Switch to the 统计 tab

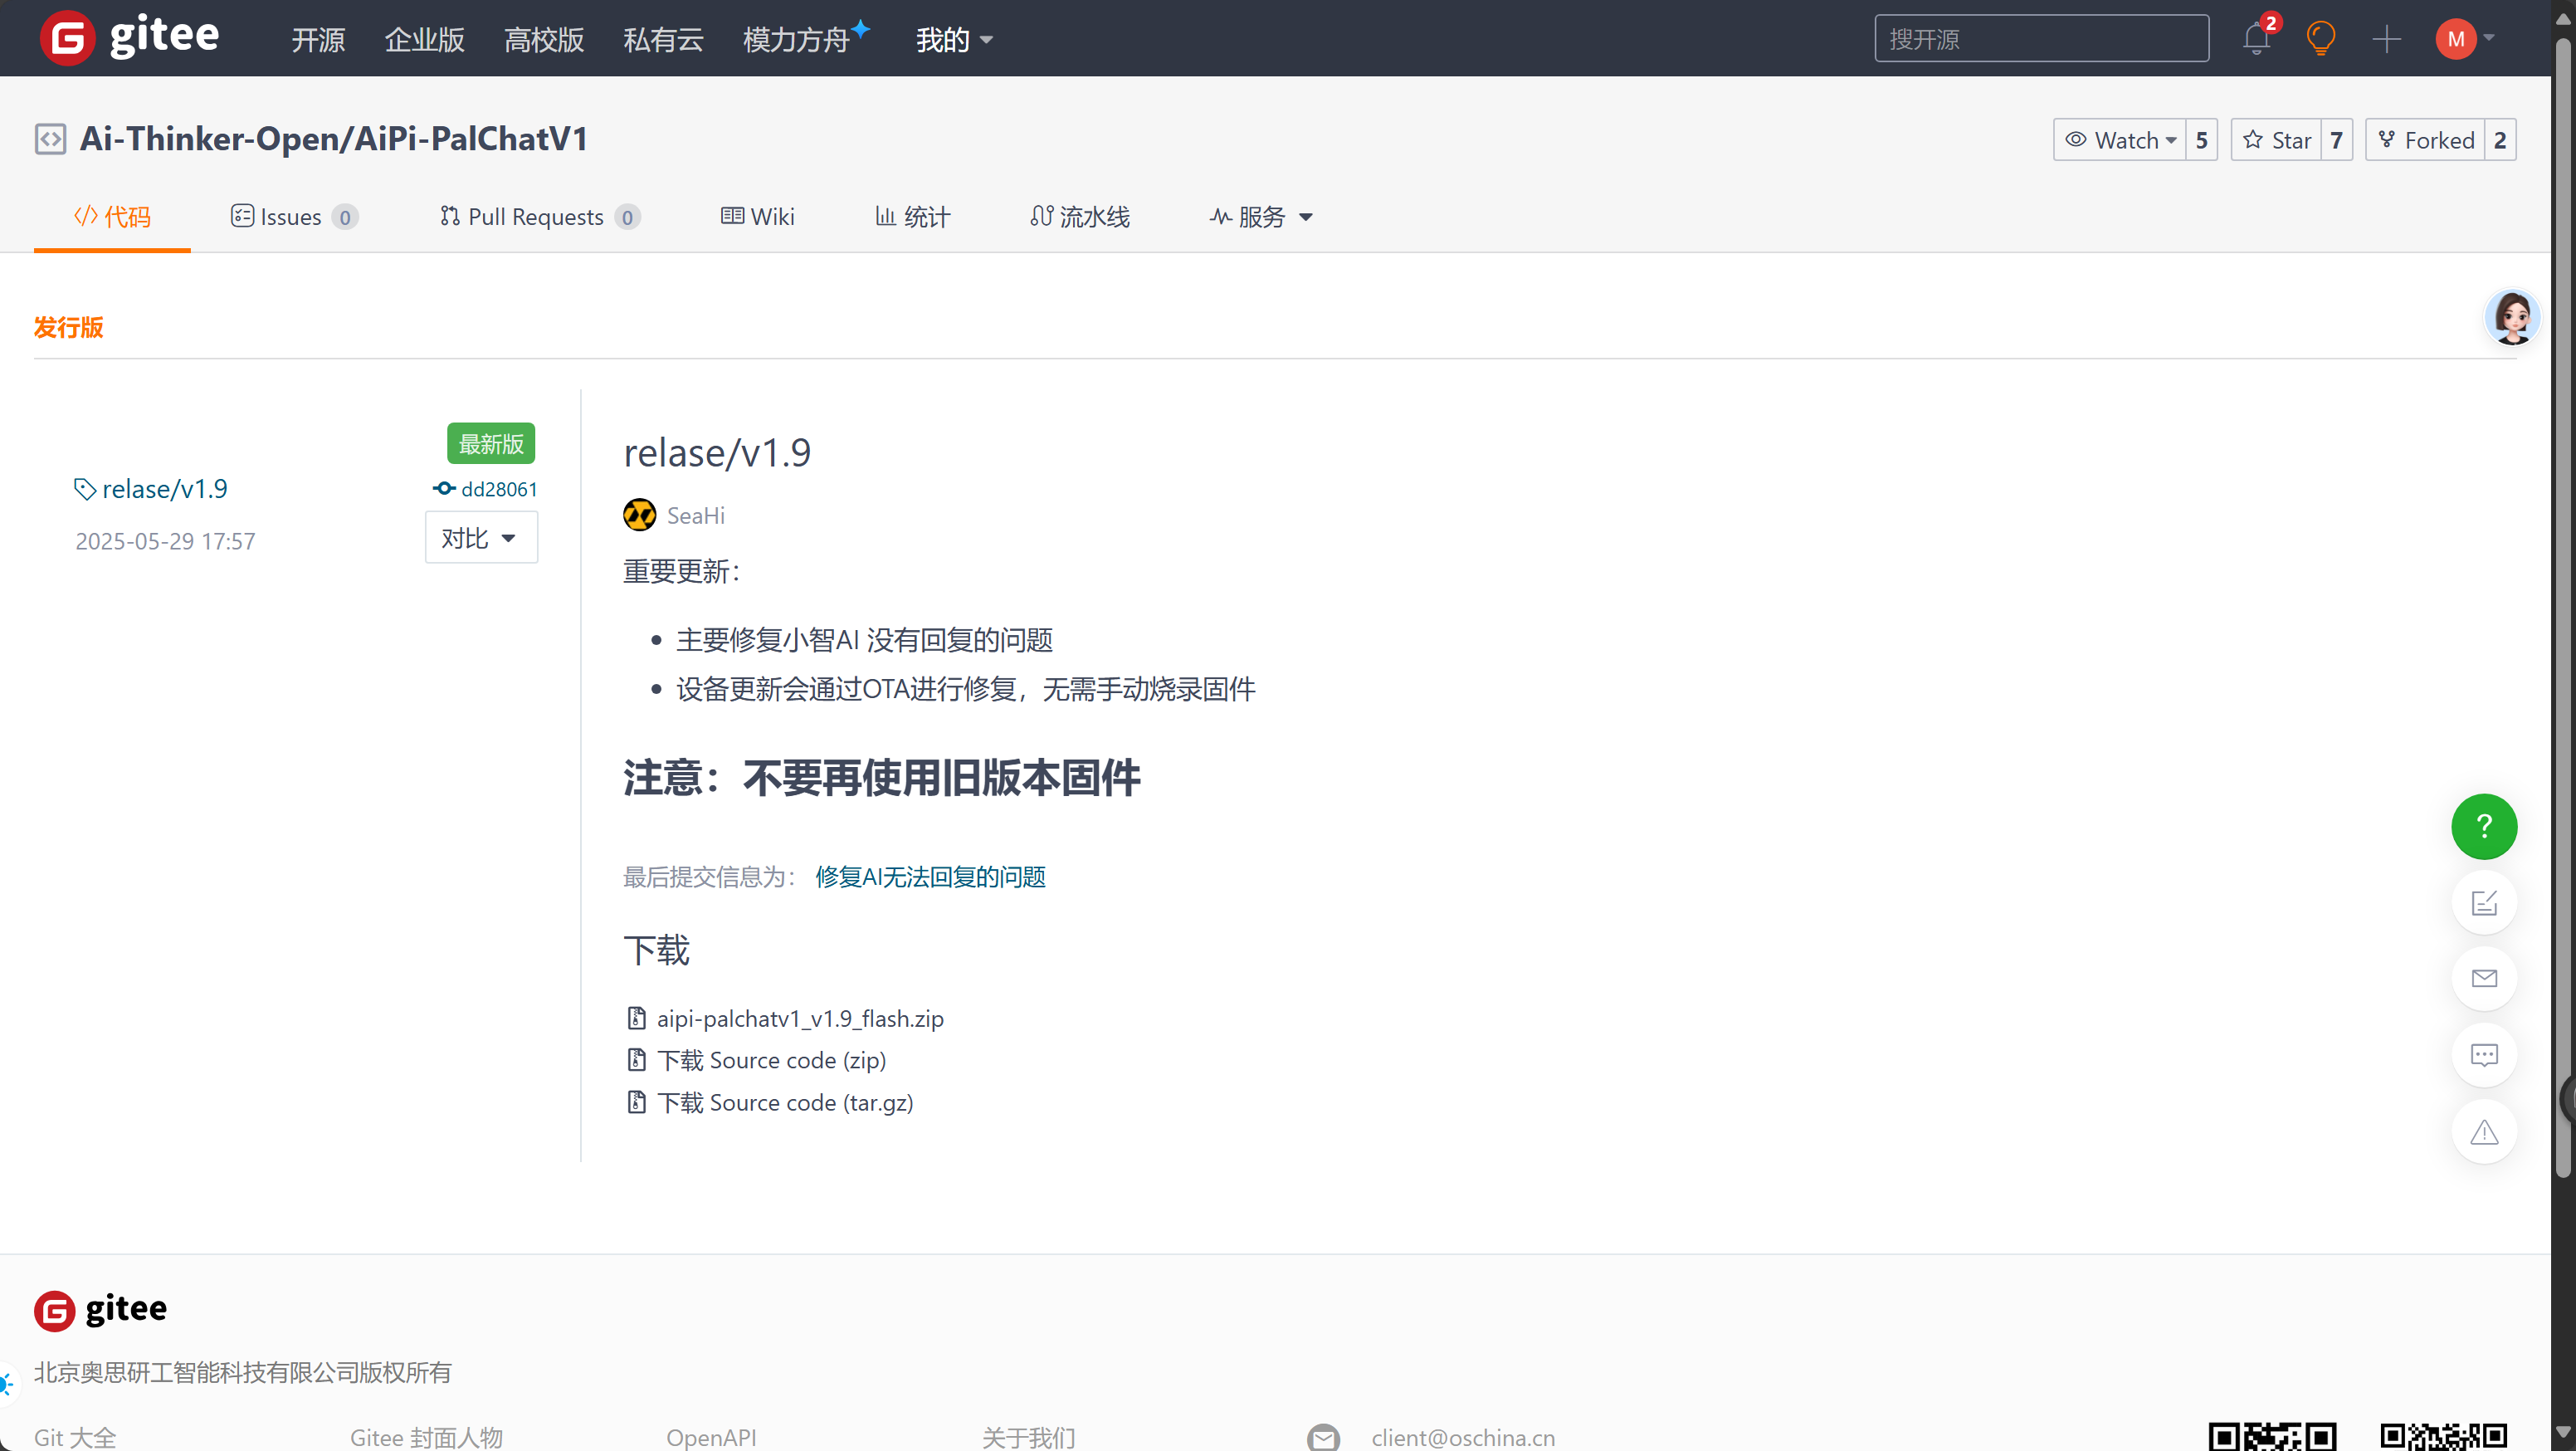[912, 217]
